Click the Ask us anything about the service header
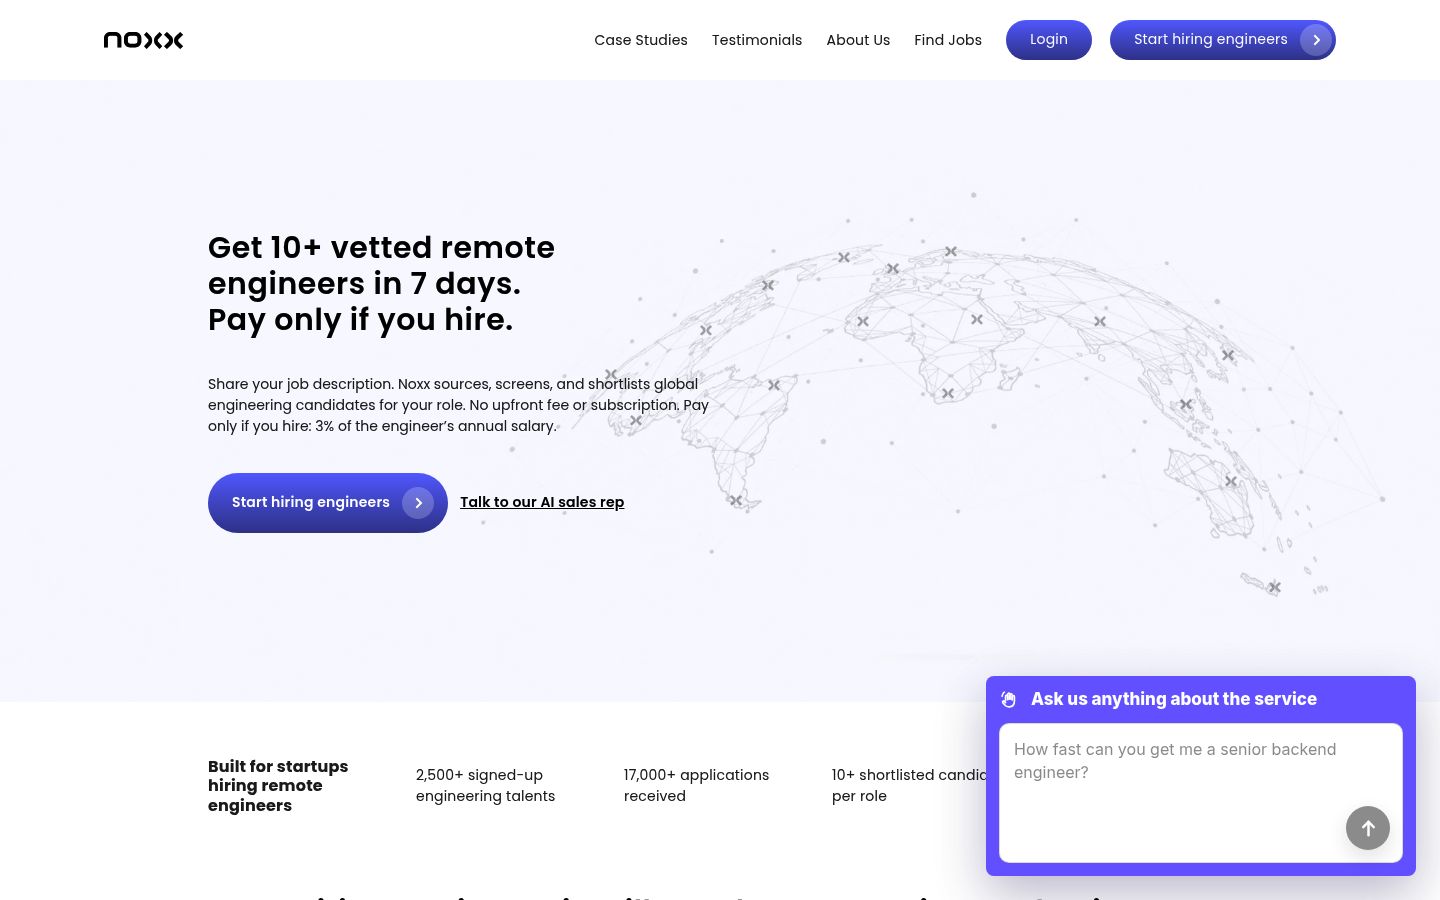The width and height of the screenshot is (1440, 900). (x=1174, y=699)
